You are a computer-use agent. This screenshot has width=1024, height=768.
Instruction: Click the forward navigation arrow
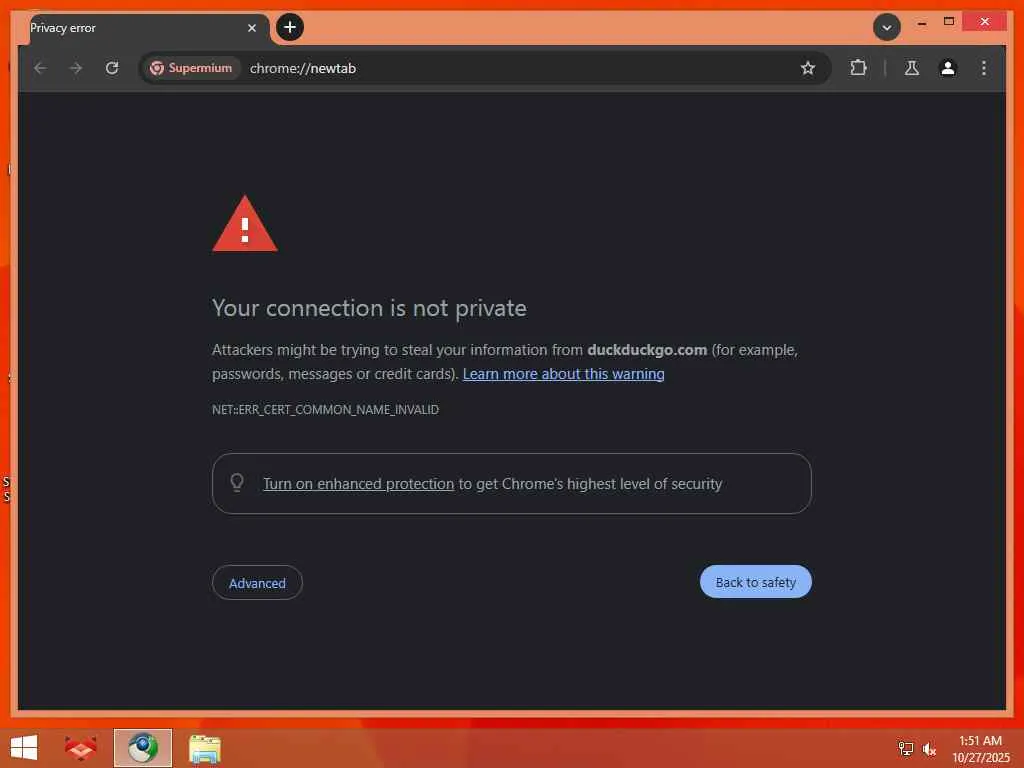pos(76,68)
